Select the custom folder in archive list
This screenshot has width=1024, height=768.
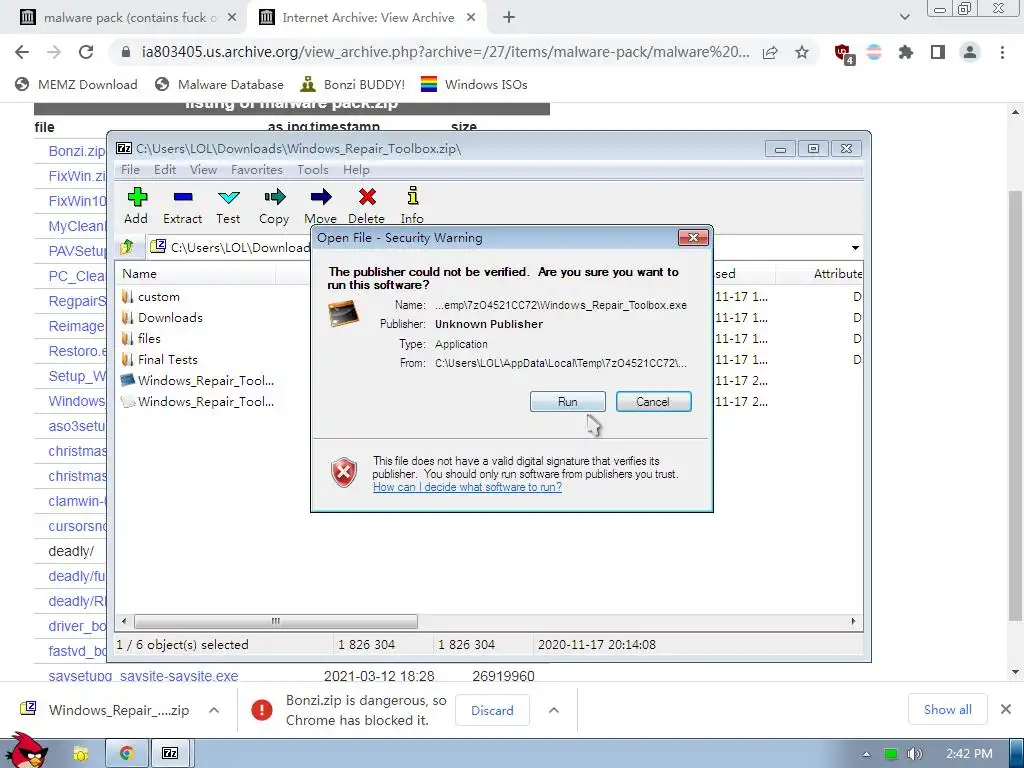pyautogui.click(x=151, y=296)
